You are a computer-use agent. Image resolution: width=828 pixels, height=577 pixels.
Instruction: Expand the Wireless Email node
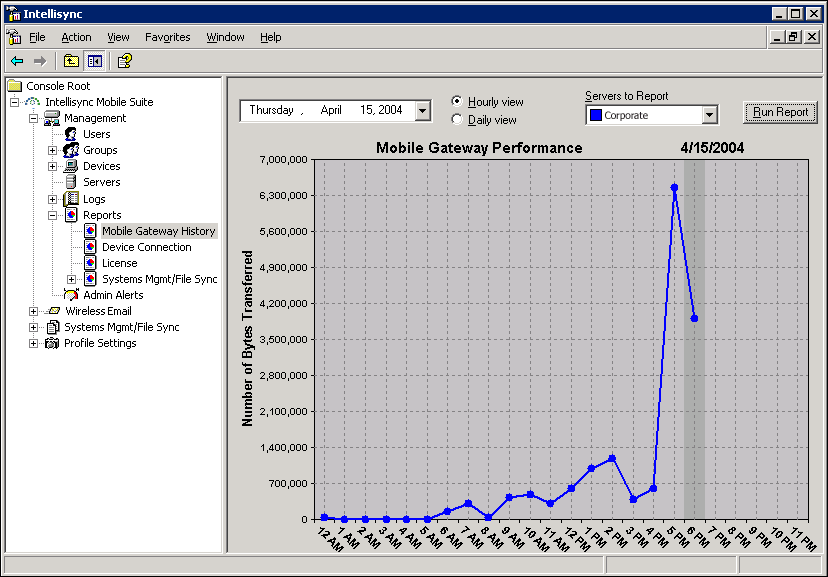33,311
